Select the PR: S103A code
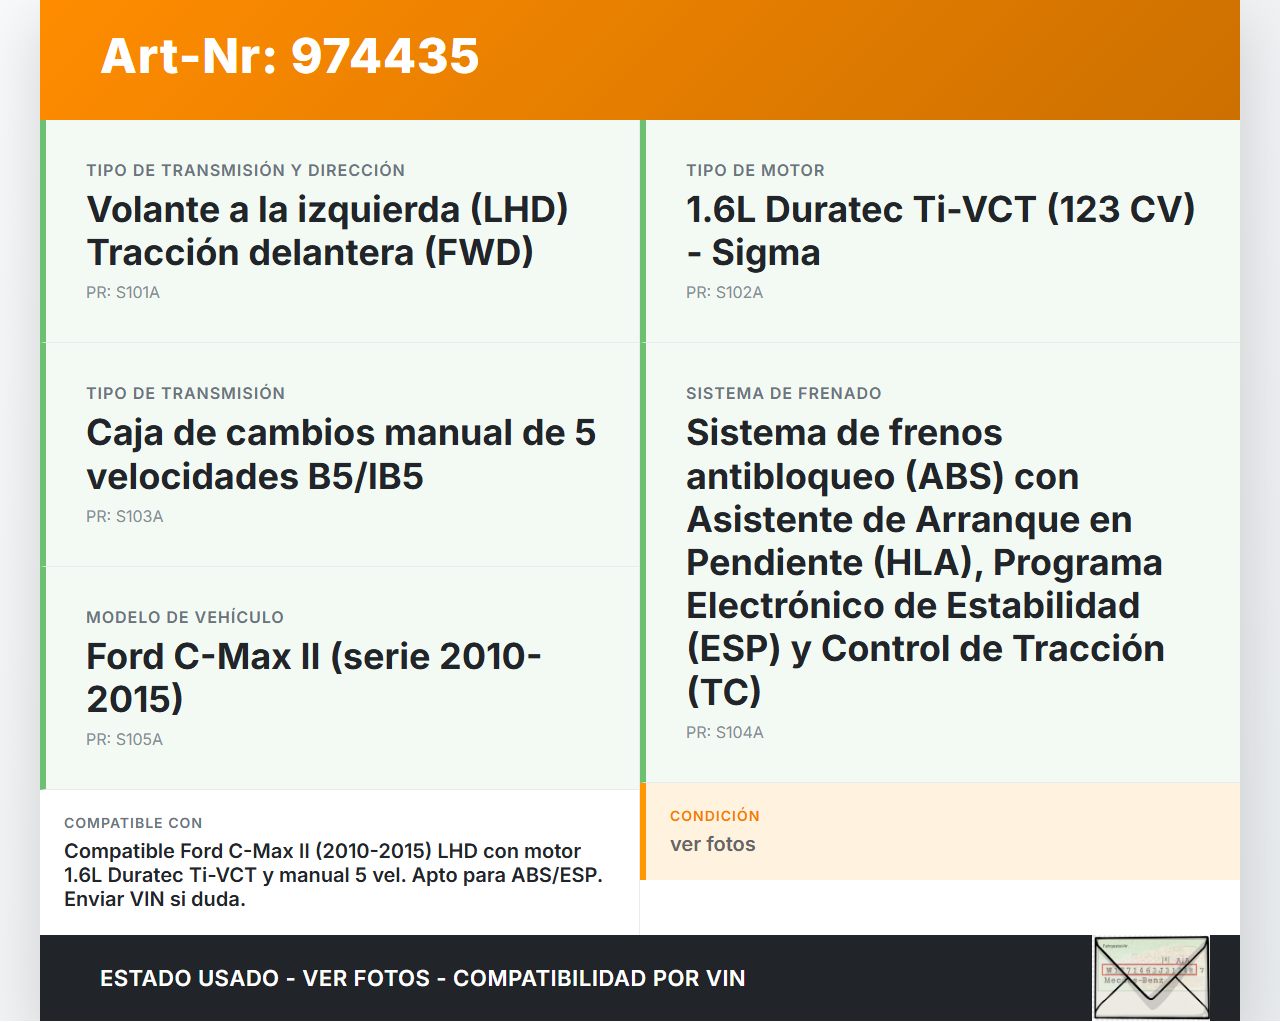 click(x=125, y=517)
